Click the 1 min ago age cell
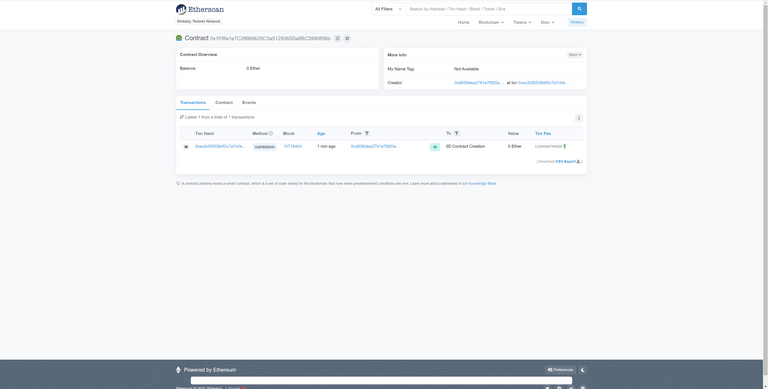 326,146
